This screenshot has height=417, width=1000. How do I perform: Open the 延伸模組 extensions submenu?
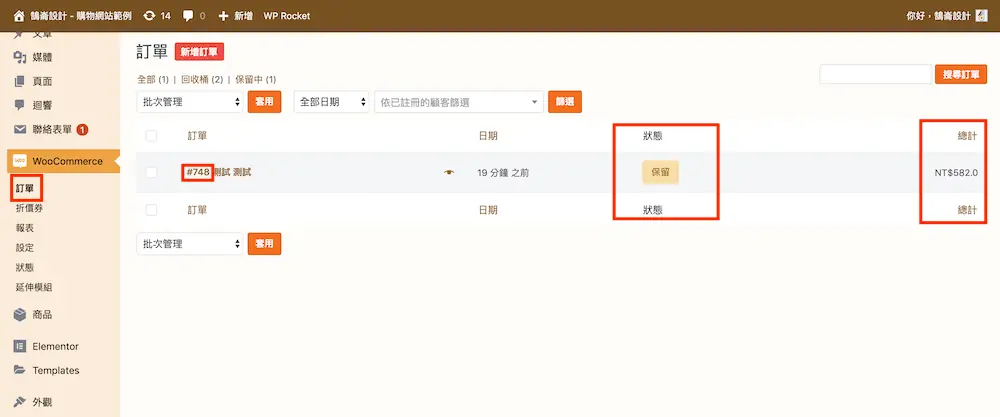(34, 287)
